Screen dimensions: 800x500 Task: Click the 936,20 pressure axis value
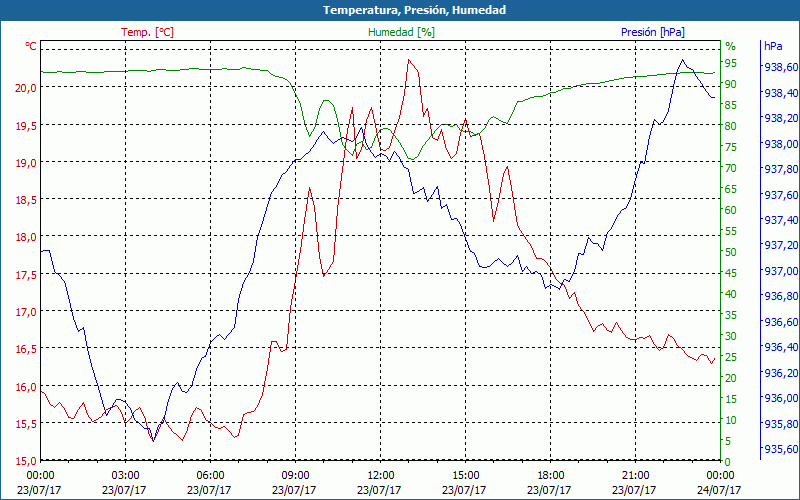781,373
